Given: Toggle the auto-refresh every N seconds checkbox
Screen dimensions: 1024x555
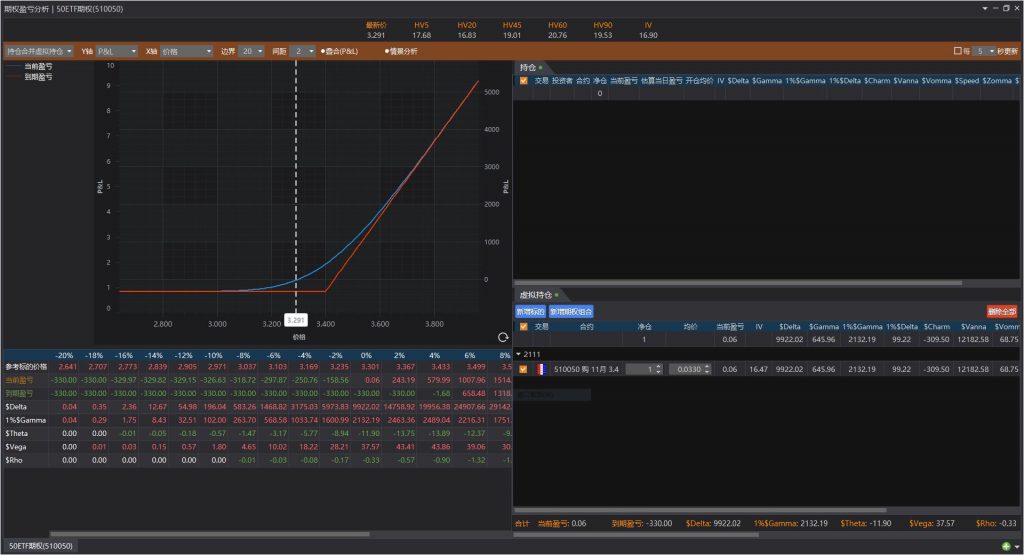Looking at the screenshot, I should 958,50.
